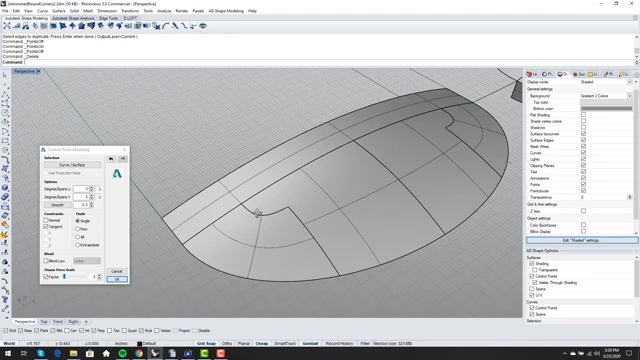Click the Task View icon in the taskbar
Screen dimensions: 640x360
tap(24, 353)
